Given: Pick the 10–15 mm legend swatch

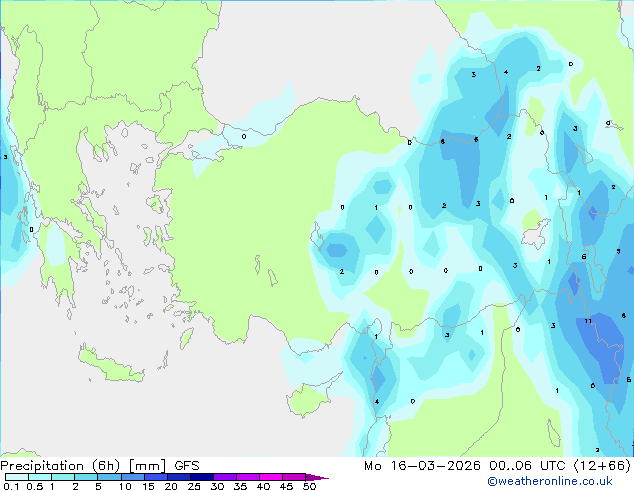Looking at the screenshot, I should (132, 477).
